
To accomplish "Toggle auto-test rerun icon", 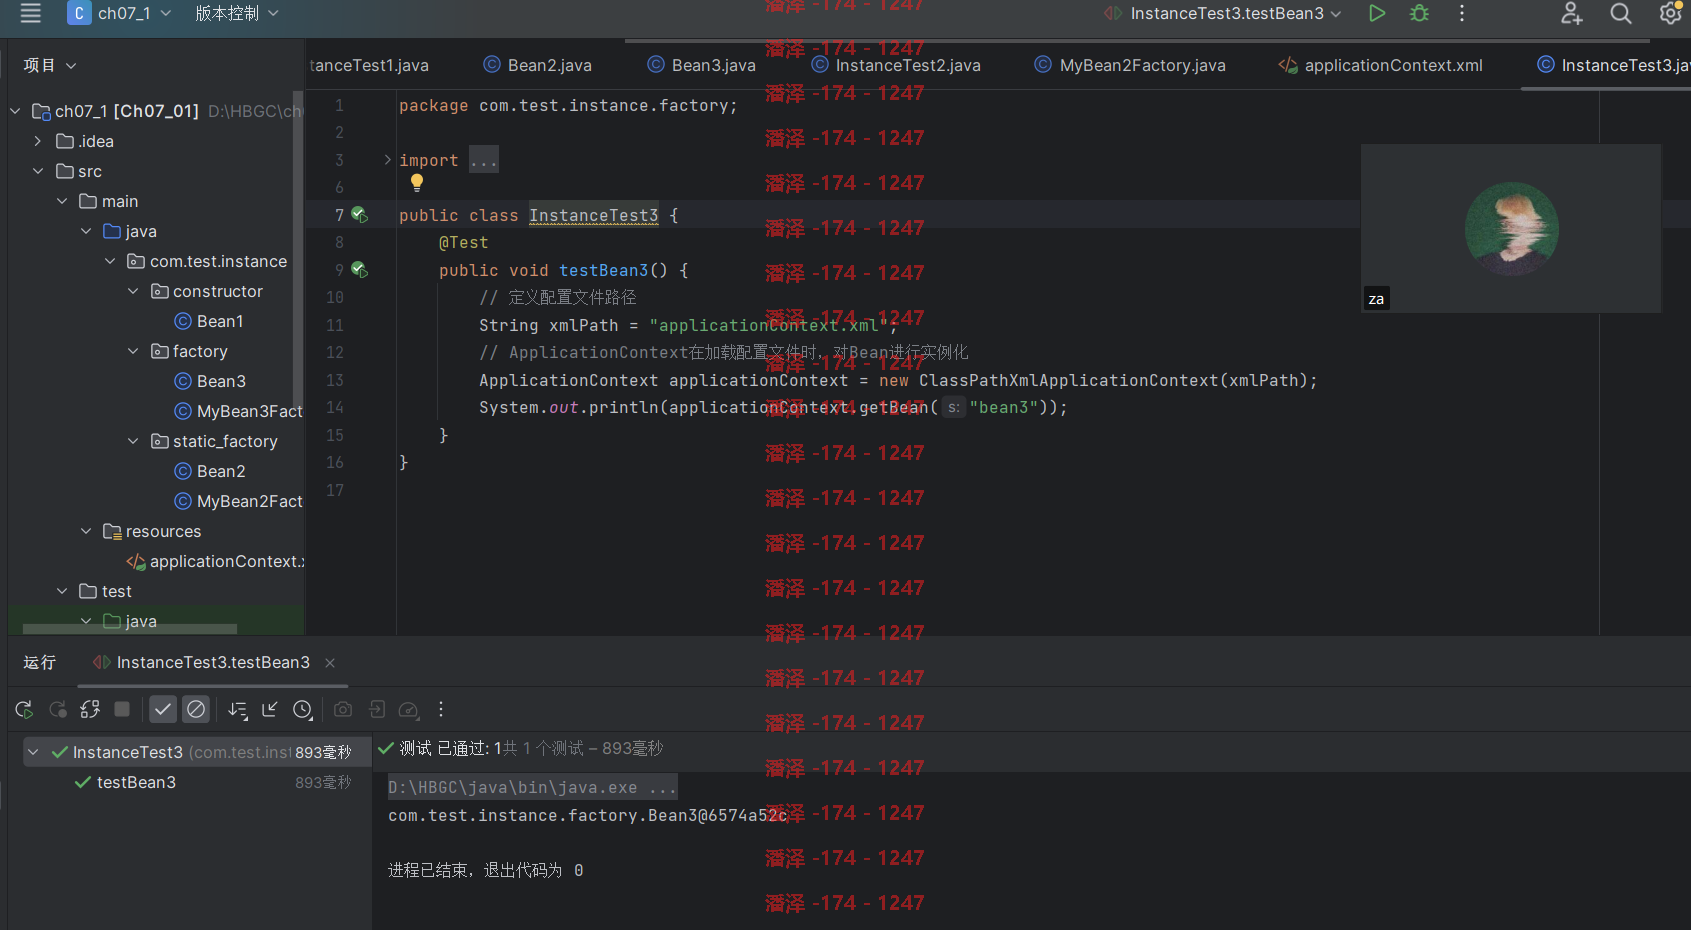I will pos(90,709).
